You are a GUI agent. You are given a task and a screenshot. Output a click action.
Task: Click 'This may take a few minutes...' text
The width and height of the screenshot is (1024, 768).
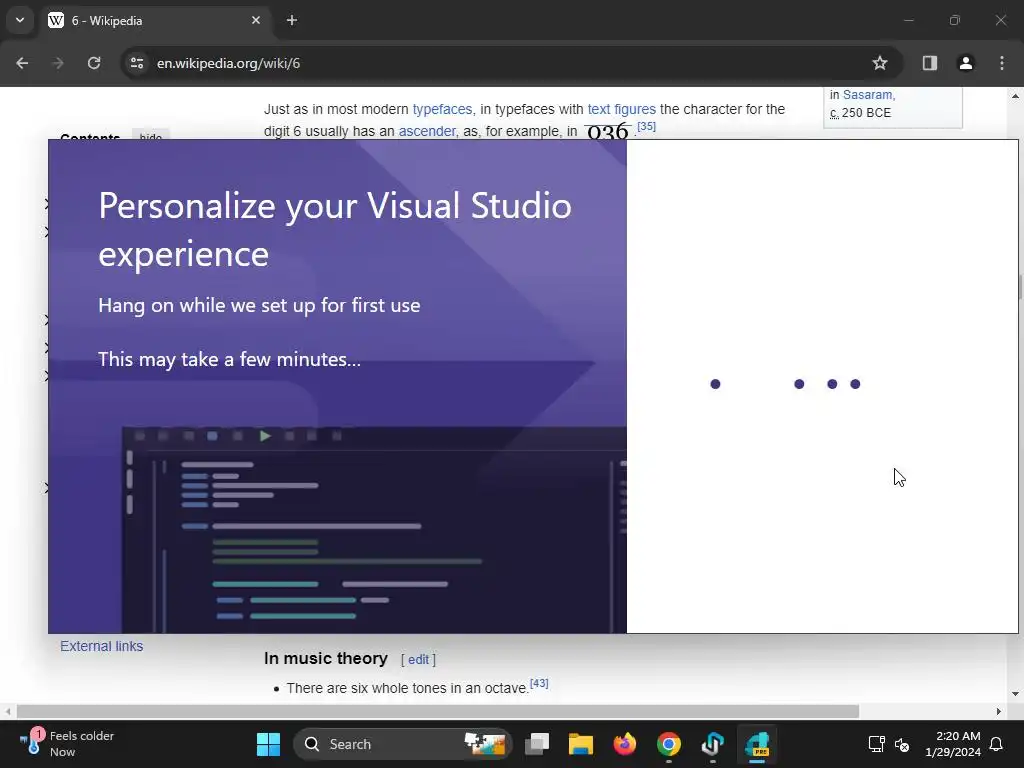(229, 359)
